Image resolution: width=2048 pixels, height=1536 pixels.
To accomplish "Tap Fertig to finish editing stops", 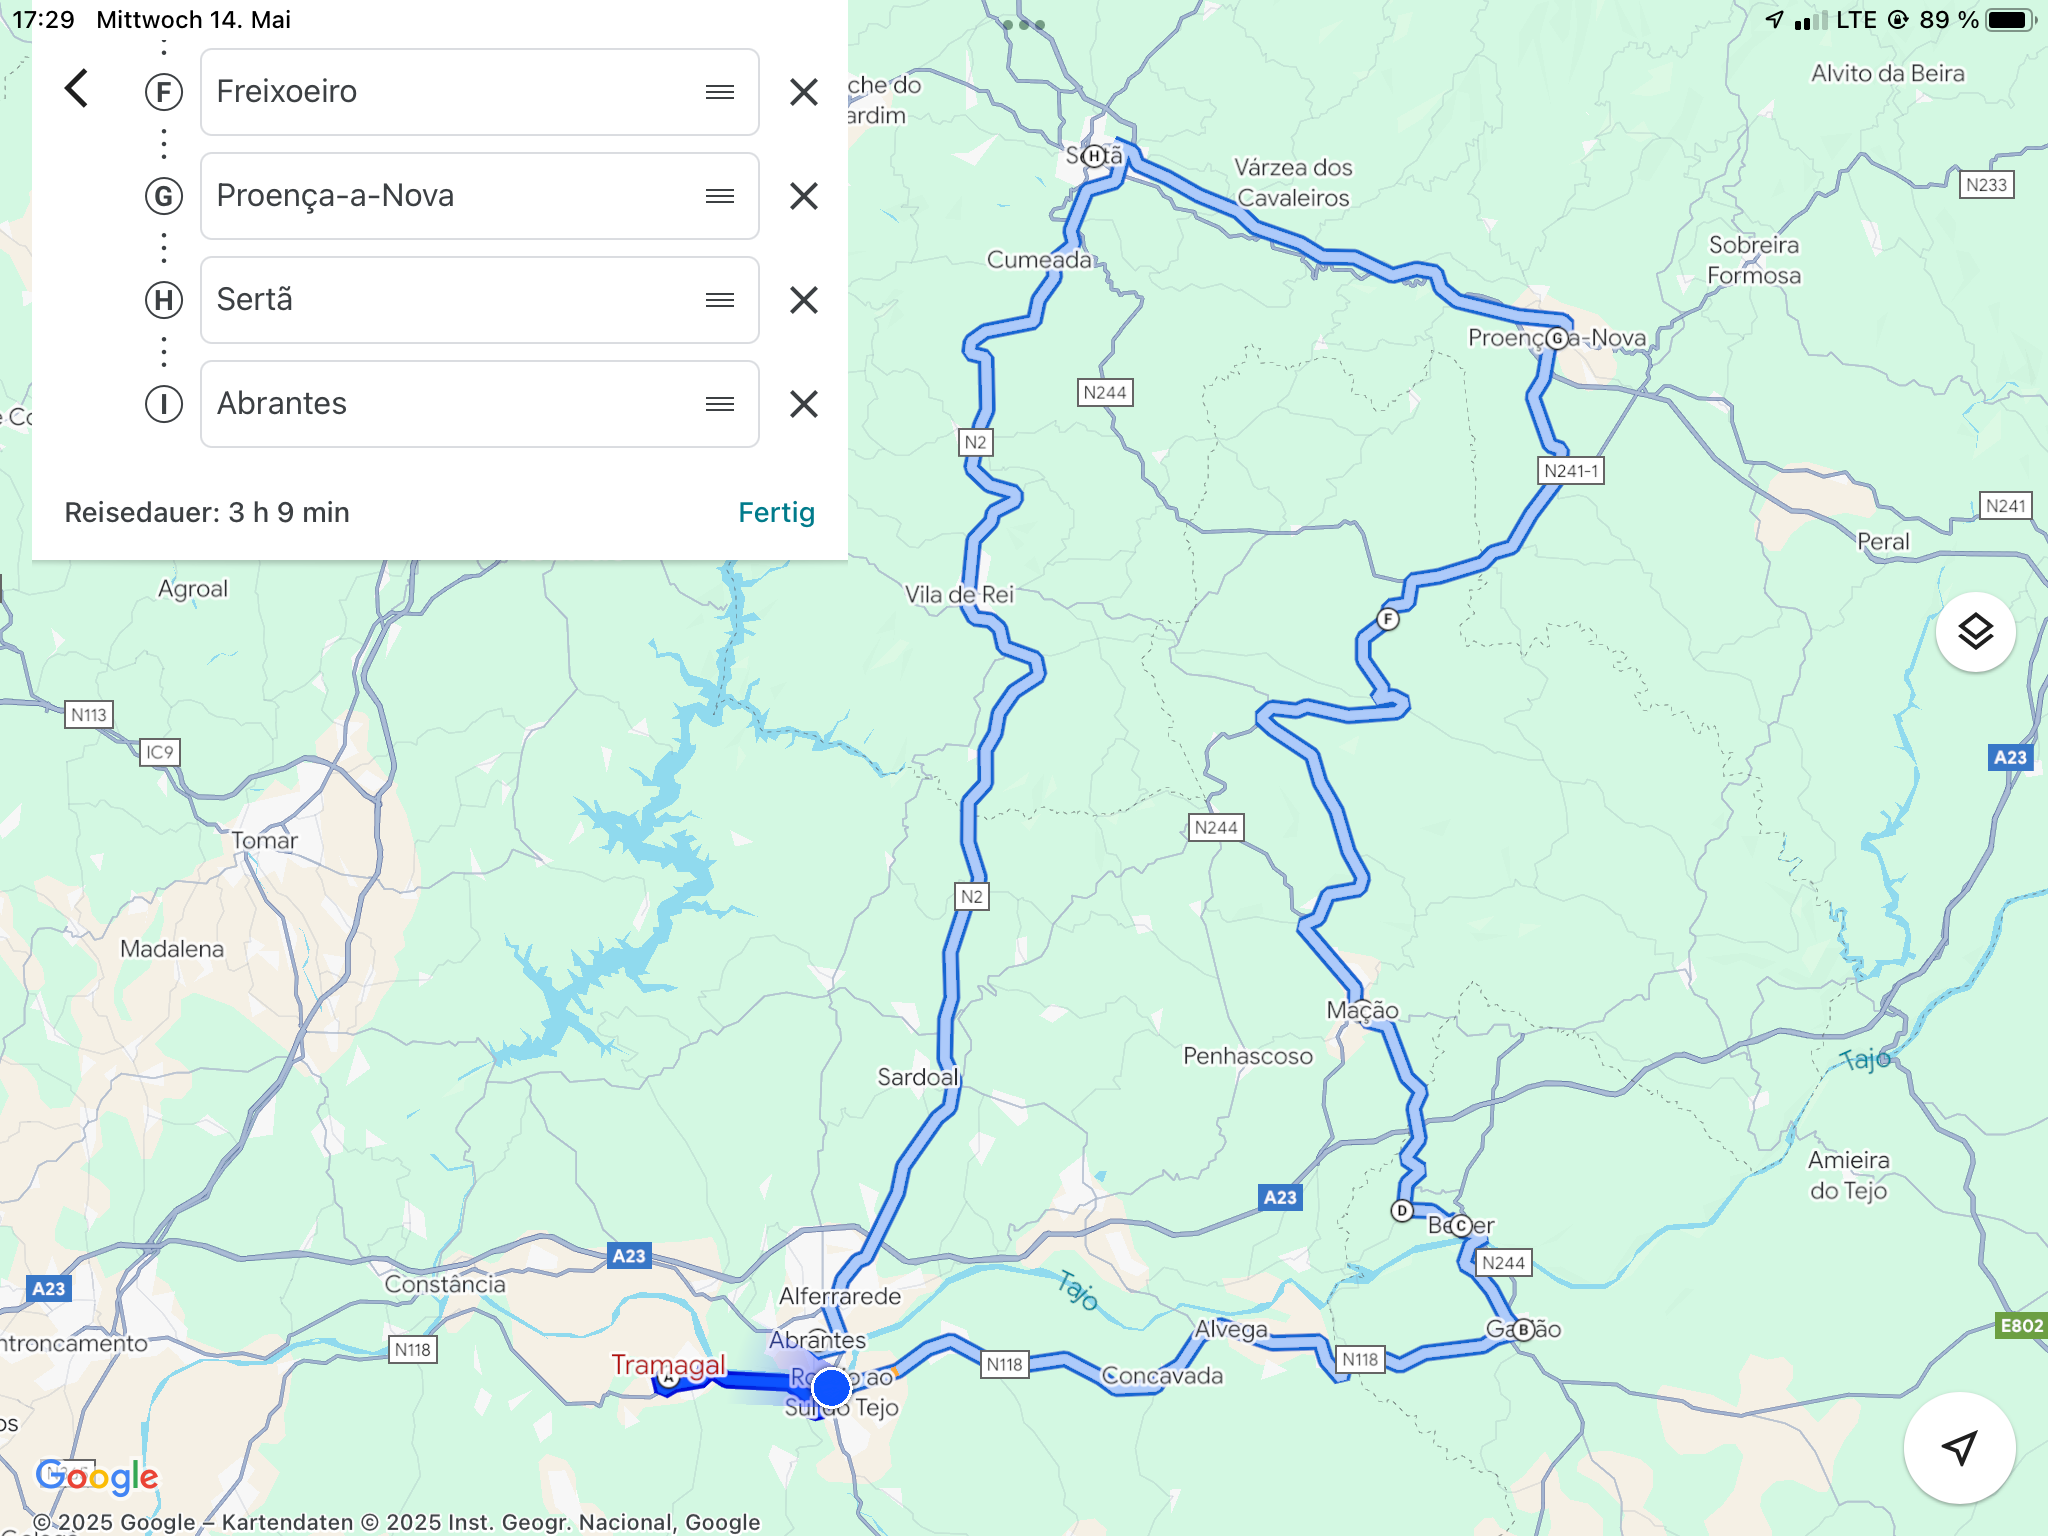I will pos(776,512).
